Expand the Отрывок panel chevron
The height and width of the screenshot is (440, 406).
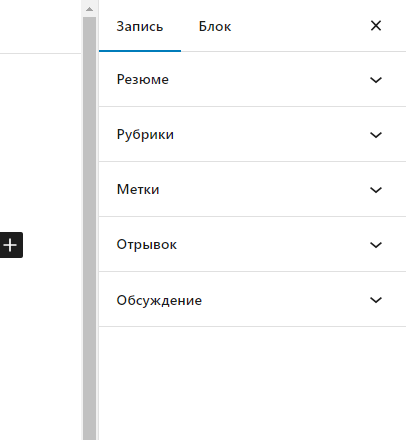376,245
